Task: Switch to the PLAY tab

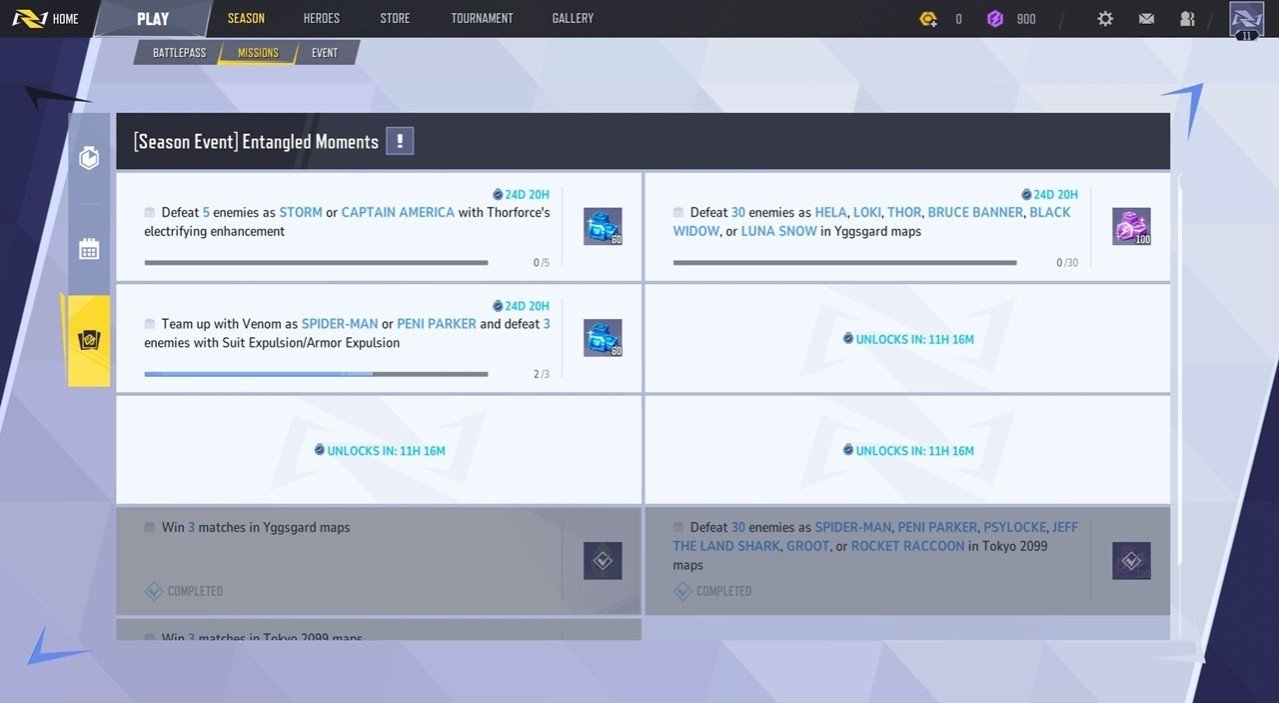Action: pyautogui.click(x=153, y=19)
